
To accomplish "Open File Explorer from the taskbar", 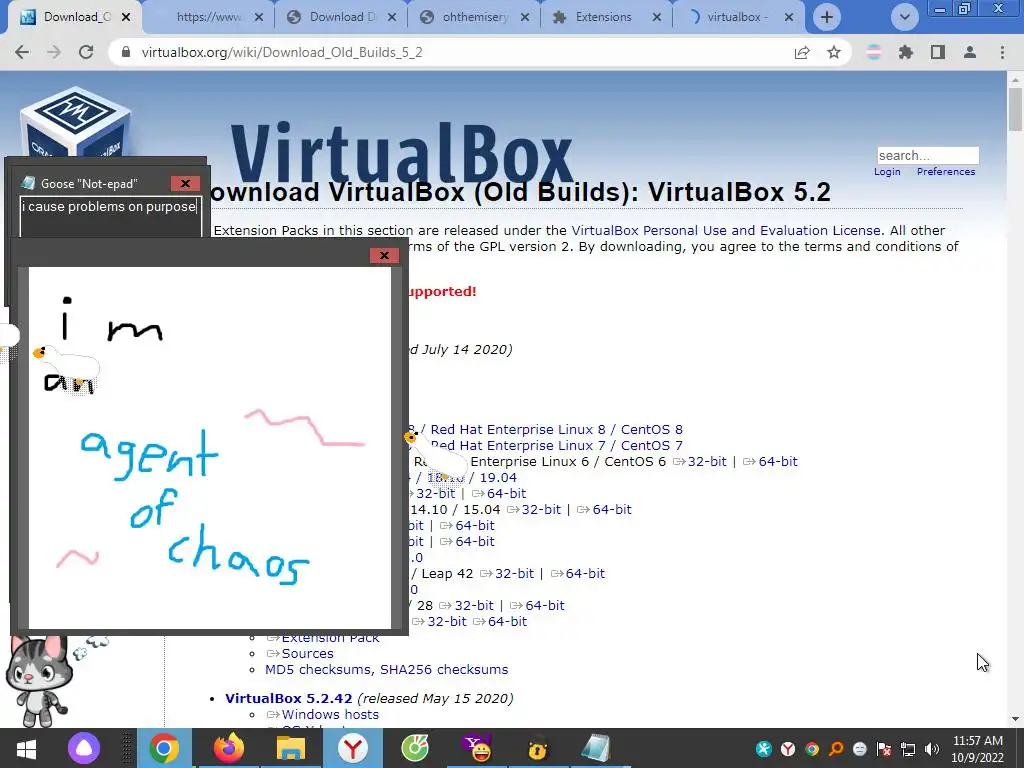I will pos(291,748).
